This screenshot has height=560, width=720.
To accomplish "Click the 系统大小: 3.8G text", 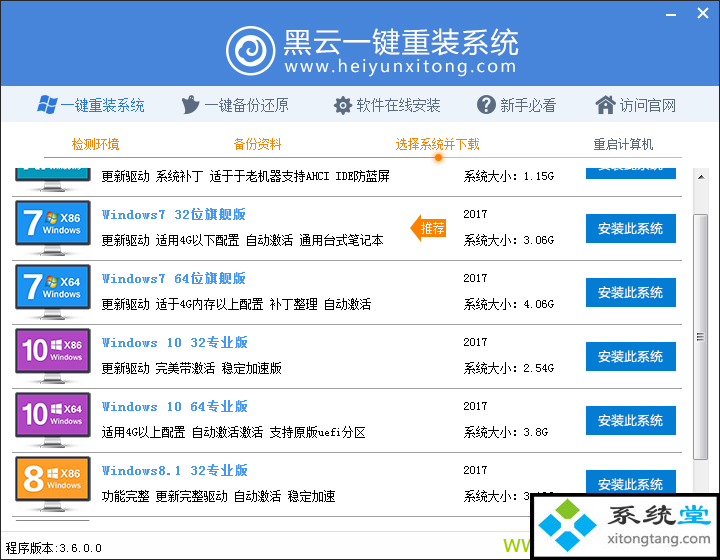I will [x=506, y=432].
